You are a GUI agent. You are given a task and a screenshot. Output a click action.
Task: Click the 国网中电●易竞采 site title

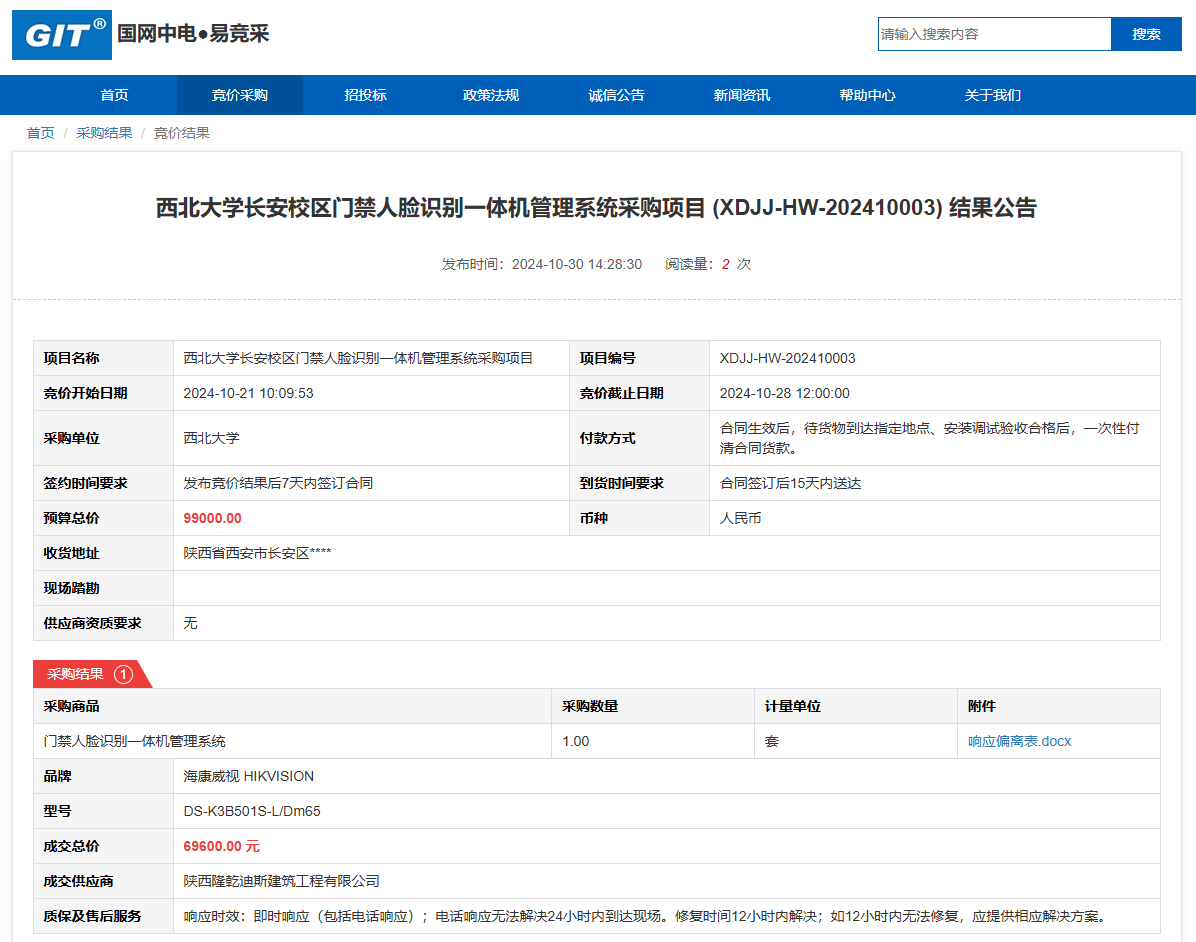193,33
